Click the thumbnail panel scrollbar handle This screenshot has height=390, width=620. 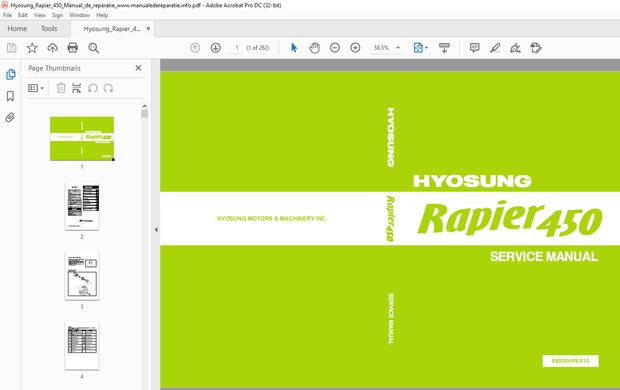[x=144, y=114]
